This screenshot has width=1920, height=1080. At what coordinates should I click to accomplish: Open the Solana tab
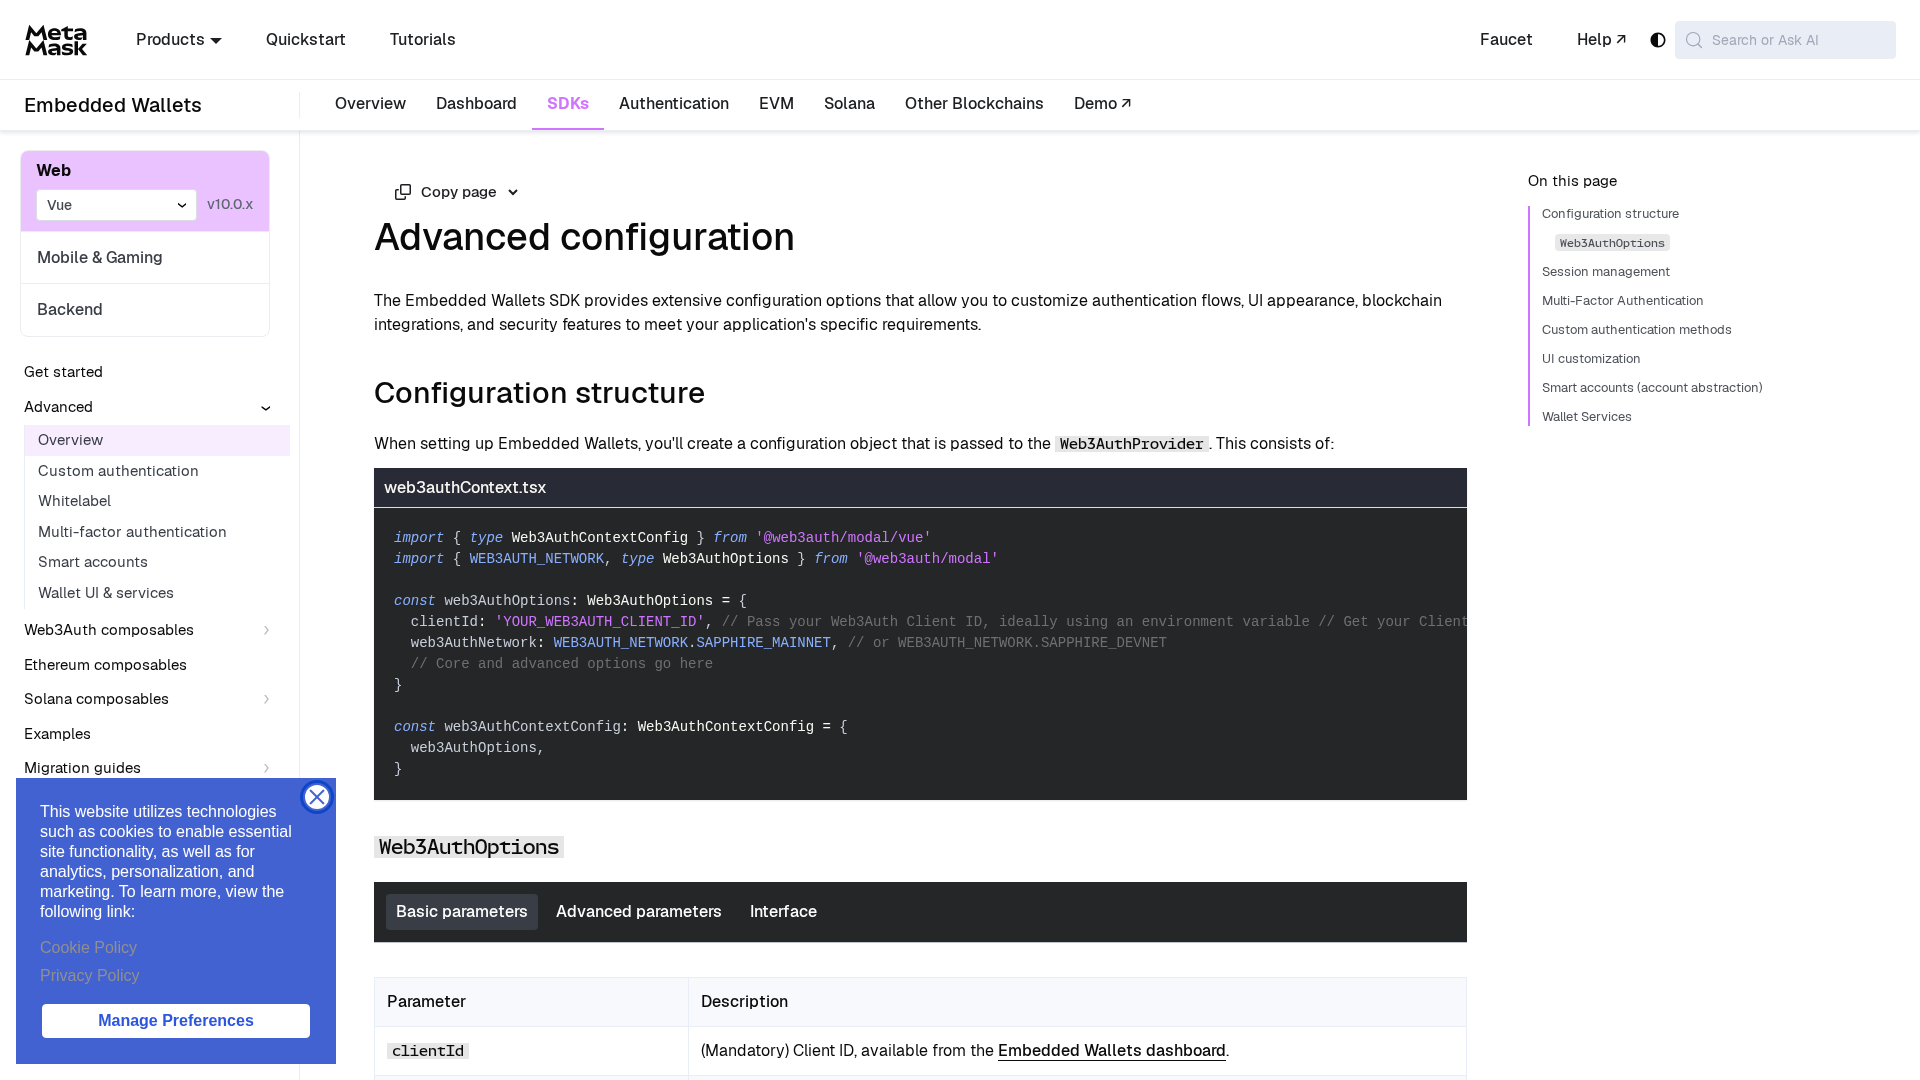tap(849, 104)
